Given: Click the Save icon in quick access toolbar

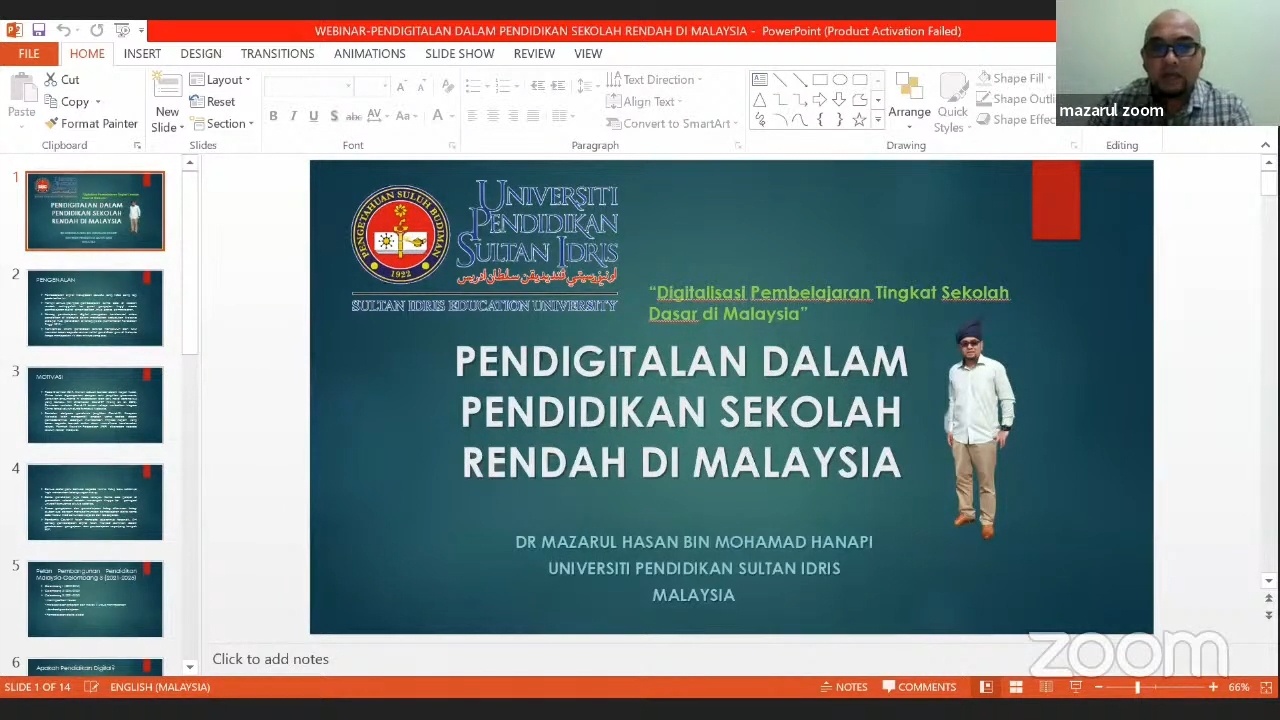Looking at the screenshot, I should pos(38,30).
